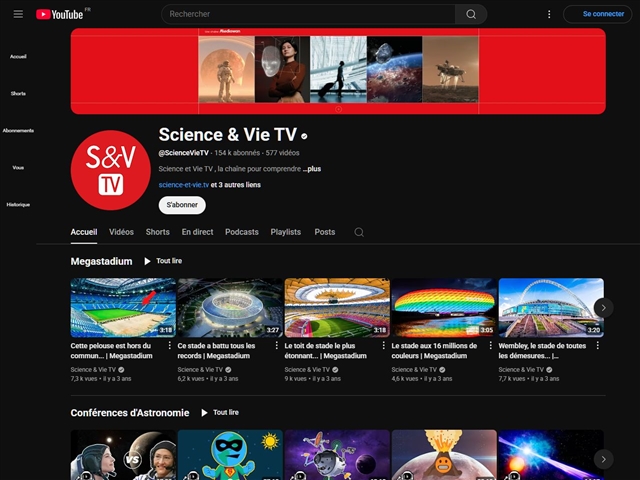This screenshot has width=640, height=480.
Task: Click play icon next to Conférences d'Astronomie Tout lire
Action: click(x=204, y=413)
